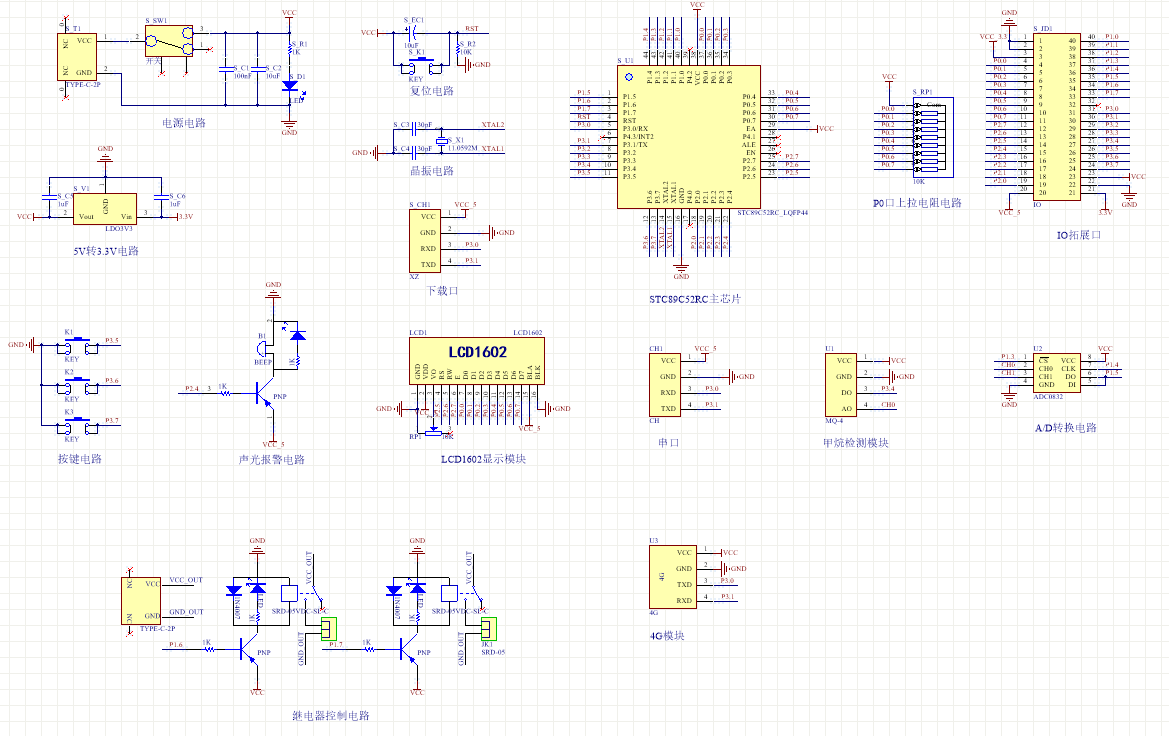This screenshot has height=736, width=1169.
Task: Select the K2 push button switch
Action: pyautogui.click(x=78, y=387)
